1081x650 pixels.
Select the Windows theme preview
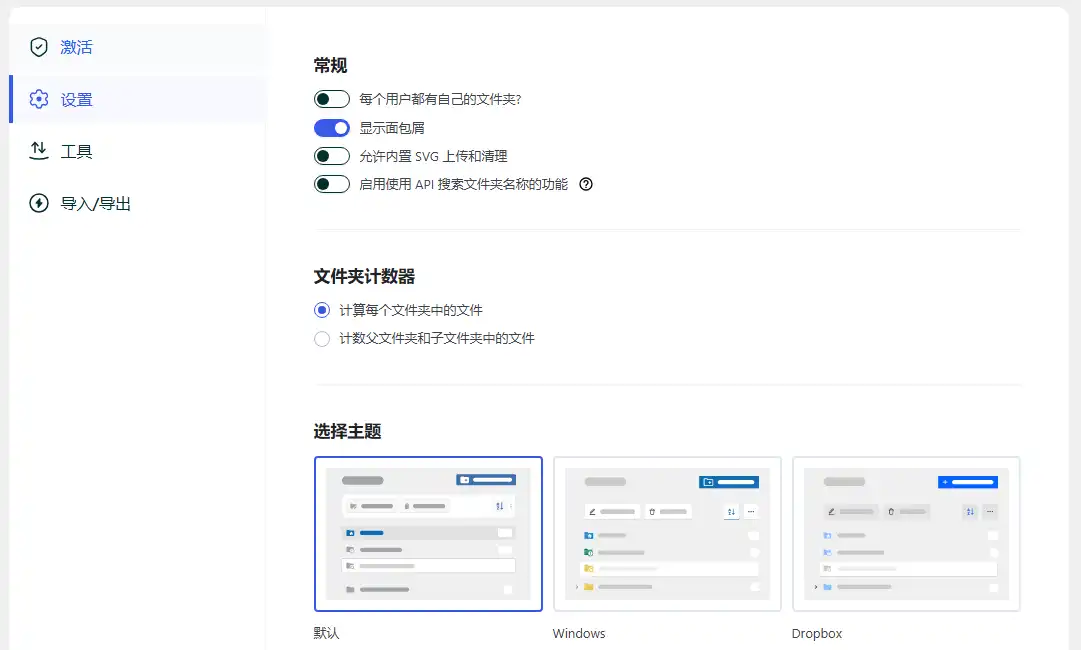tap(667, 533)
